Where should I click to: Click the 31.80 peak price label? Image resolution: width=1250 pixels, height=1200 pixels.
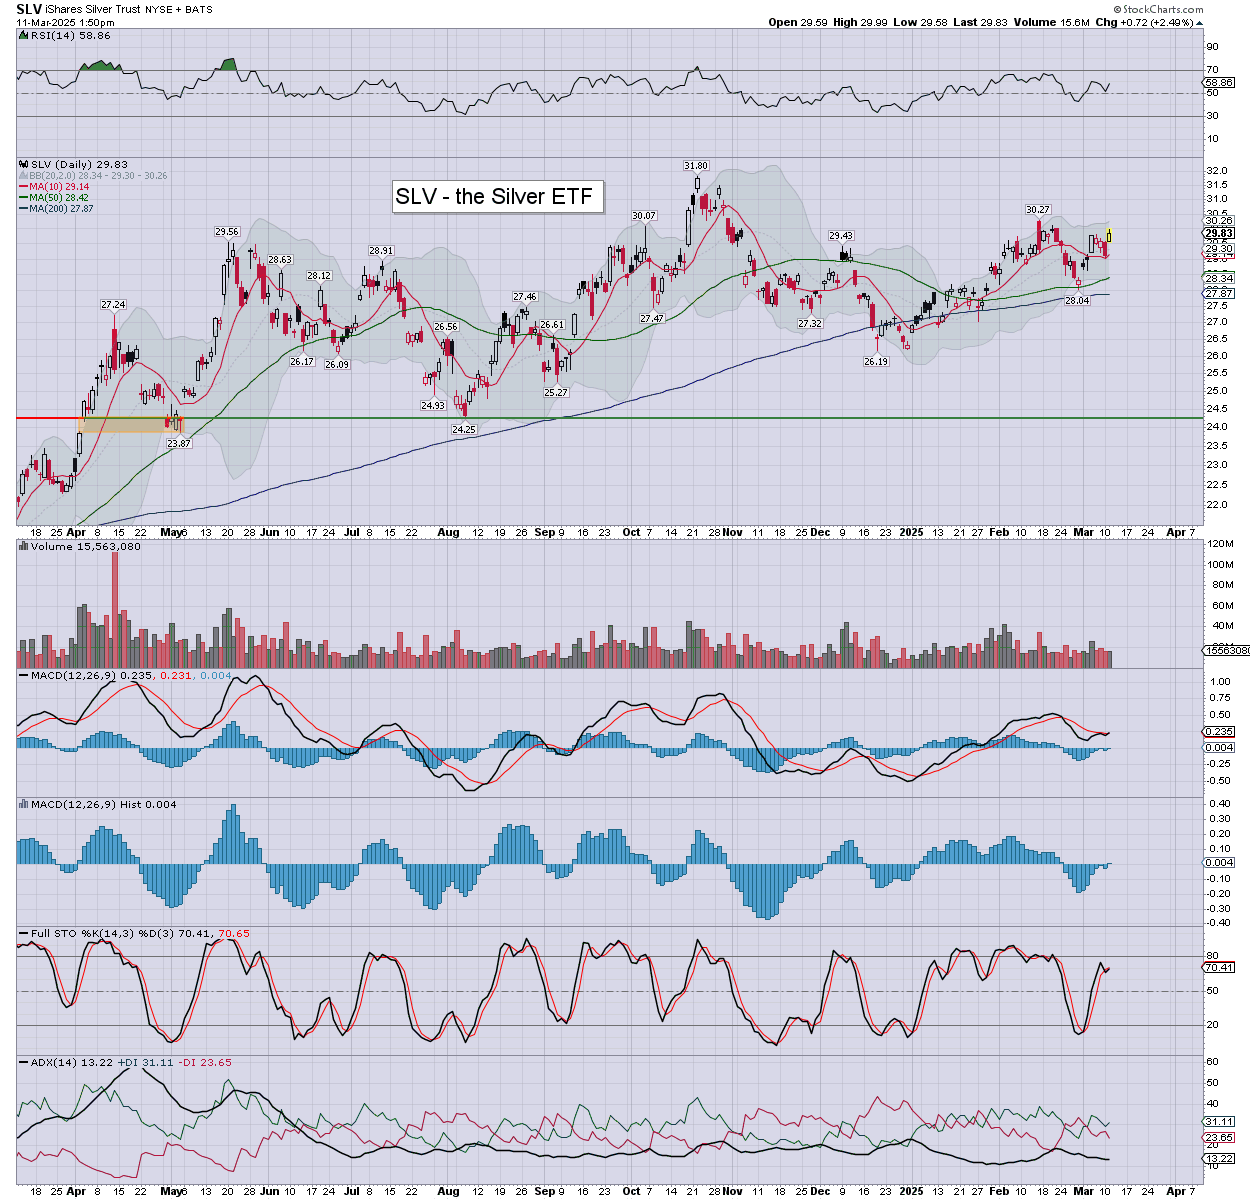pos(696,166)
